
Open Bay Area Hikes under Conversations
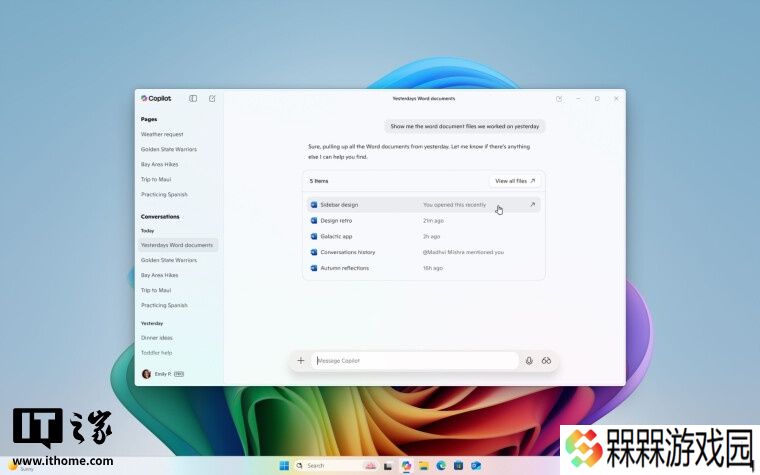click(159, 275)
